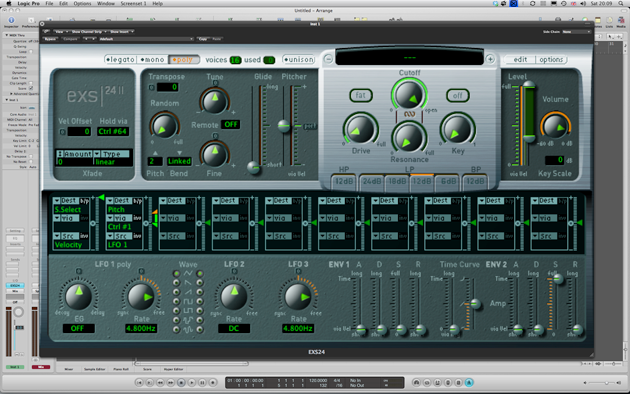Click the transport Stop button
Screen dimensions: 630x394
click(181, 382)
